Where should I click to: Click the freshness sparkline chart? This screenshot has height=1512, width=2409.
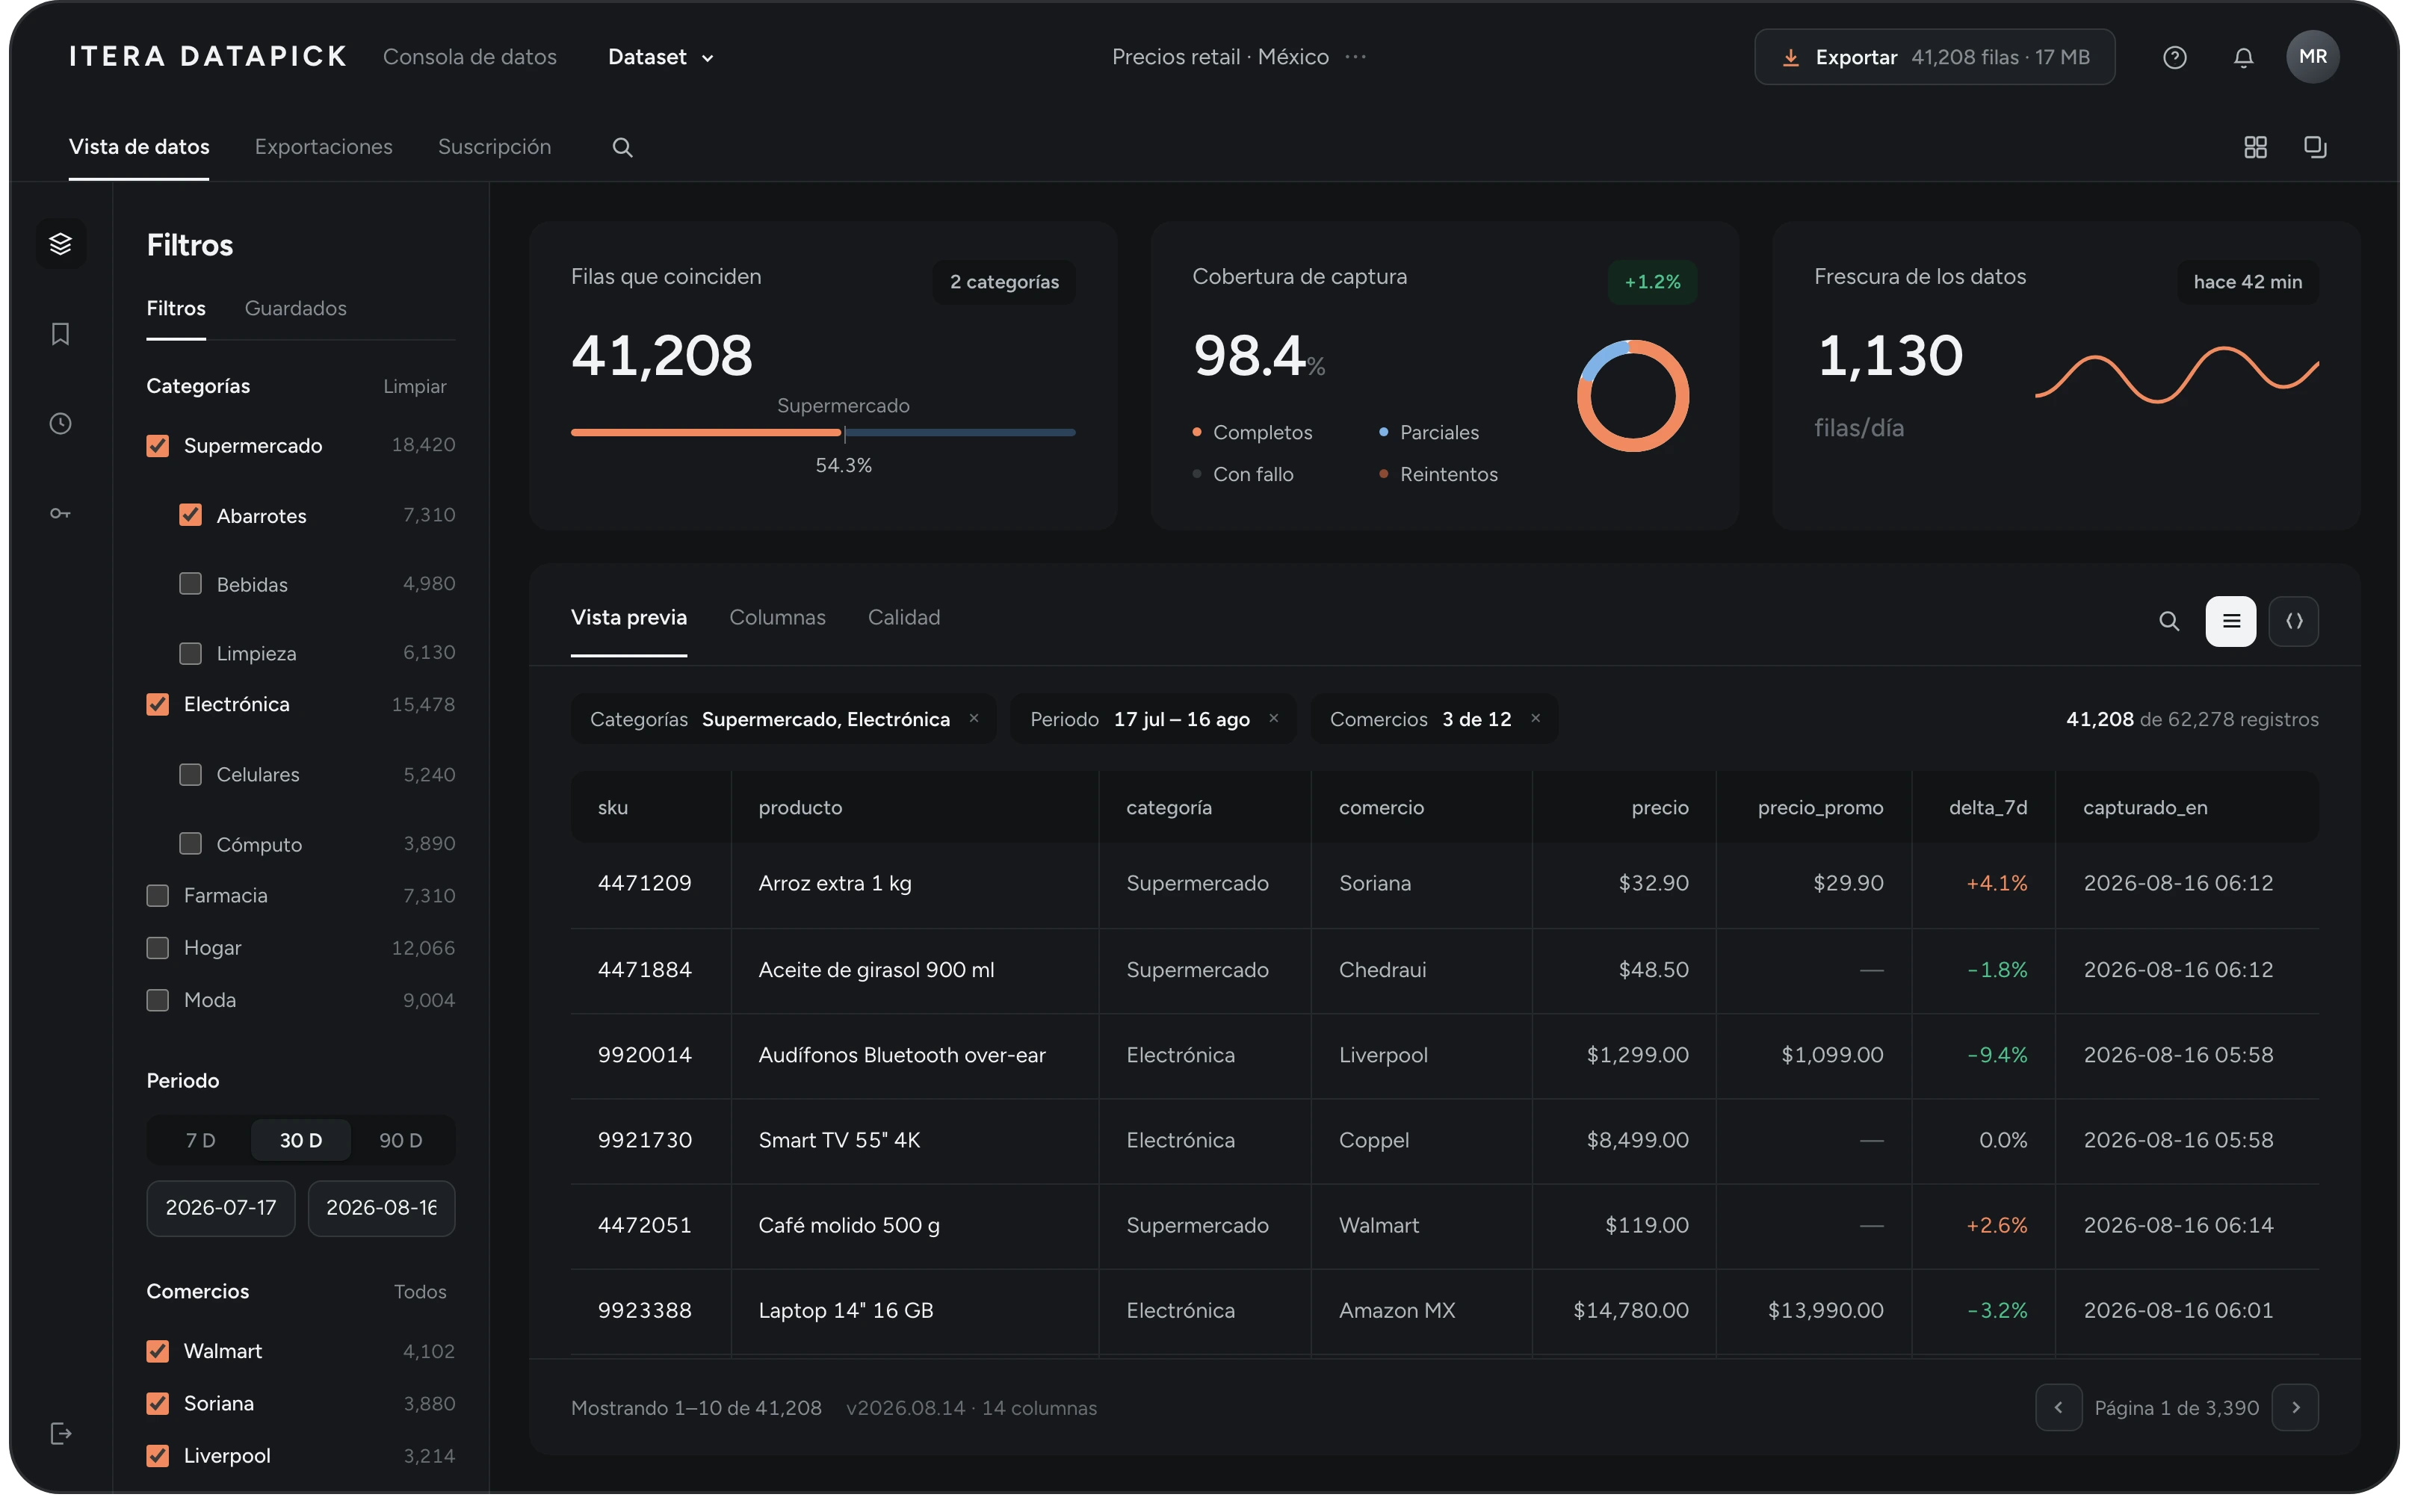2176,375
